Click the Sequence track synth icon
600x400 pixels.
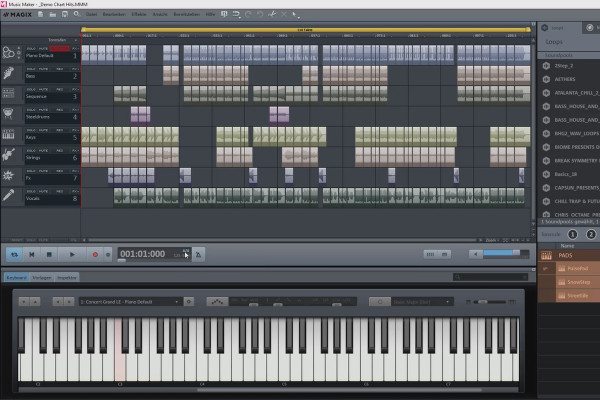click(8, 93)
